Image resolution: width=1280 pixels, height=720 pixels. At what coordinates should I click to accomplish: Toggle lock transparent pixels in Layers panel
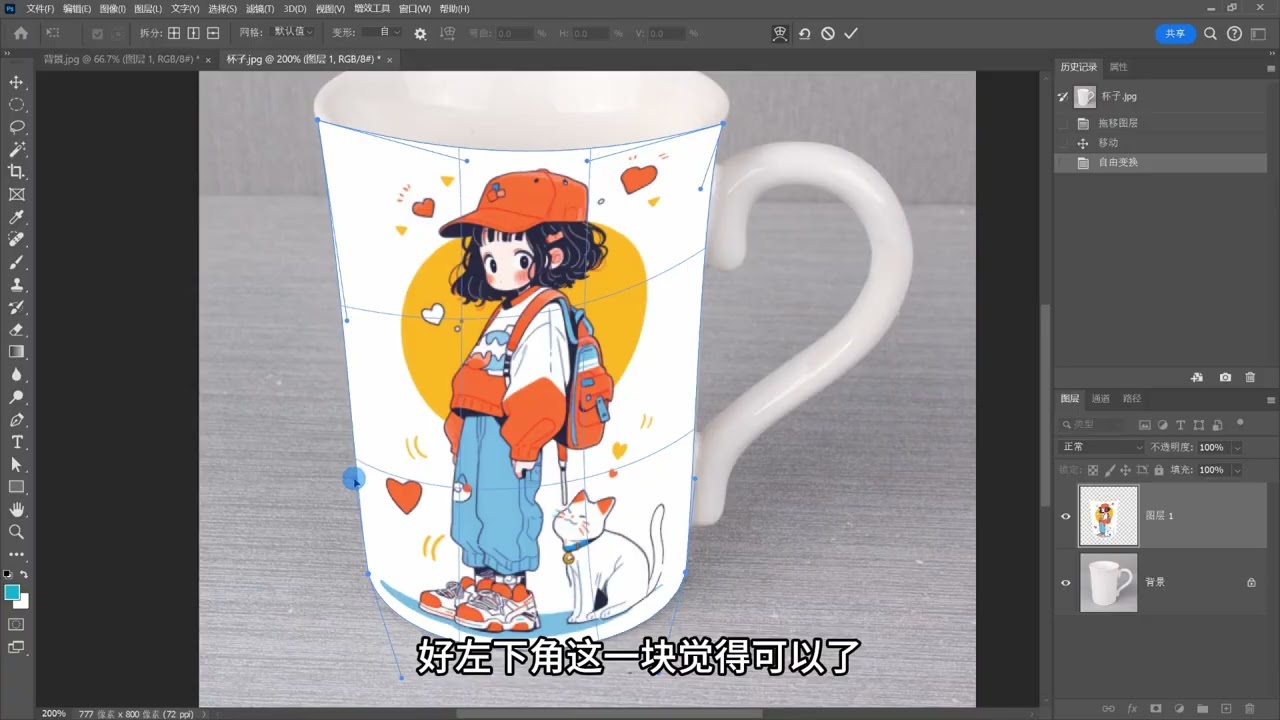pos(1093,470)
